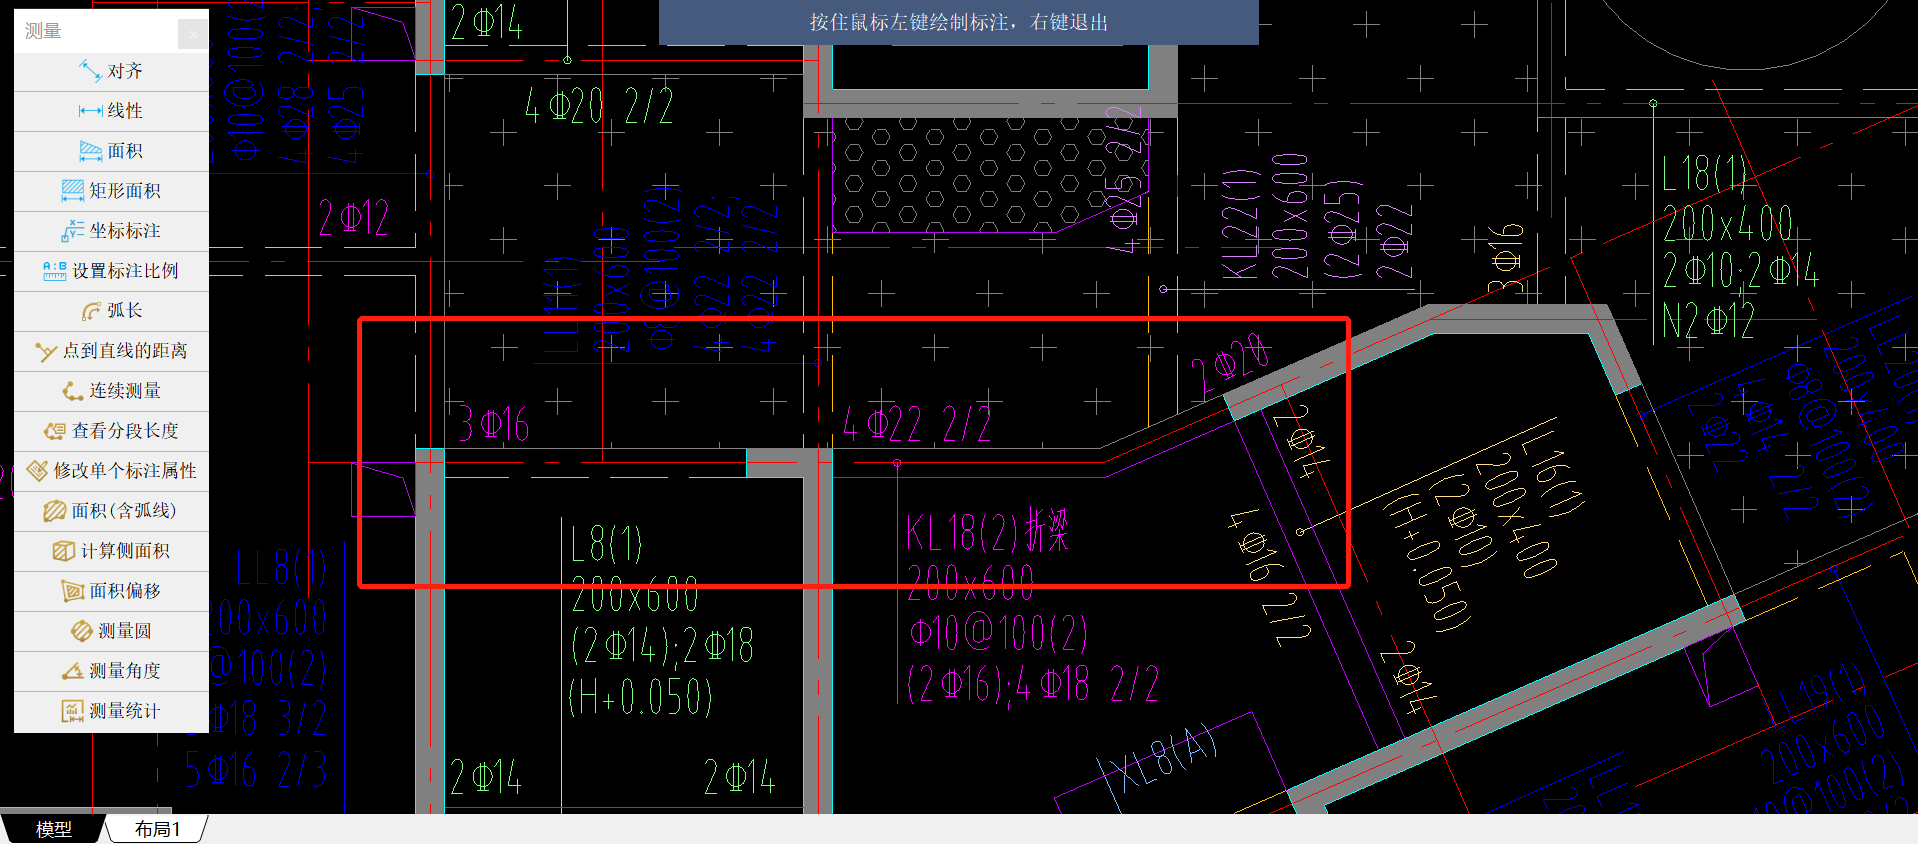Start the 连续测量 continuous measurement tool
1918x844 pixels.
111,391
